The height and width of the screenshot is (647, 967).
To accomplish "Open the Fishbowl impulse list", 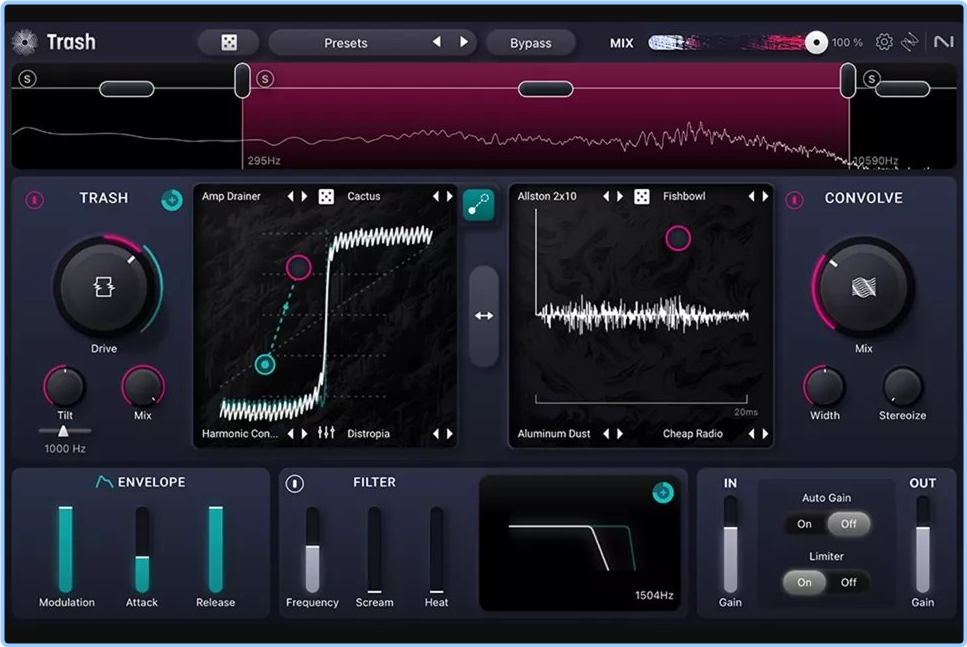I will (684, 196).
